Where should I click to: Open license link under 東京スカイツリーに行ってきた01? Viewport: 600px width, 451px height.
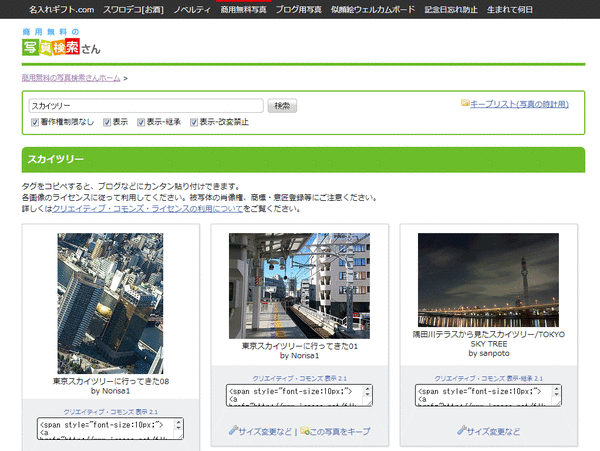pos(300,378)
